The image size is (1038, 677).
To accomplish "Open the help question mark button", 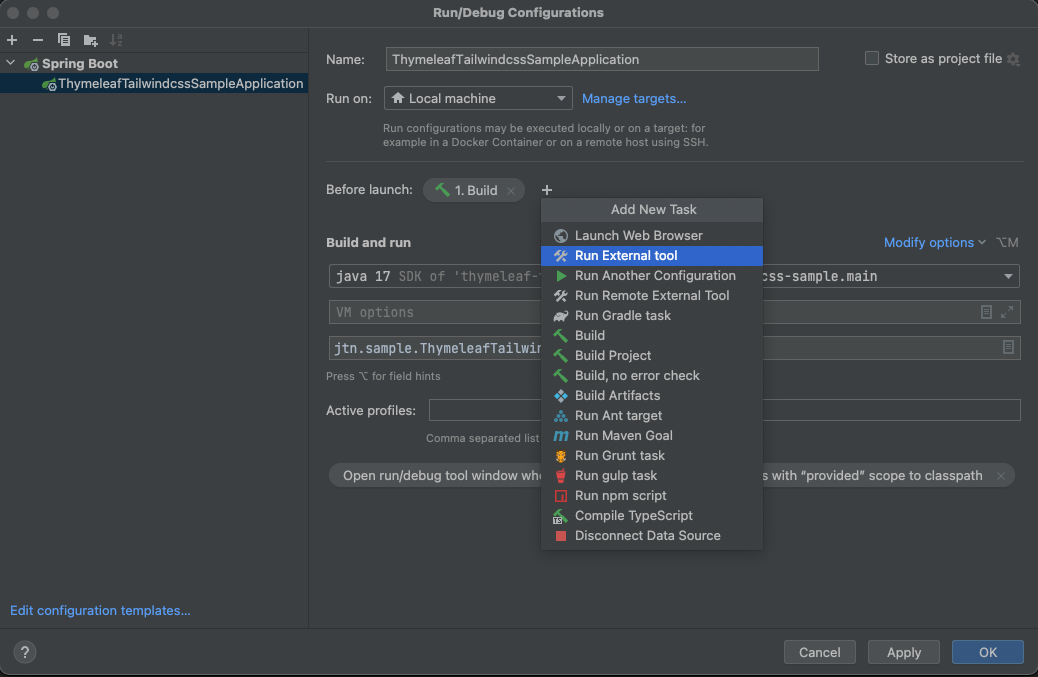I will 25,652.
